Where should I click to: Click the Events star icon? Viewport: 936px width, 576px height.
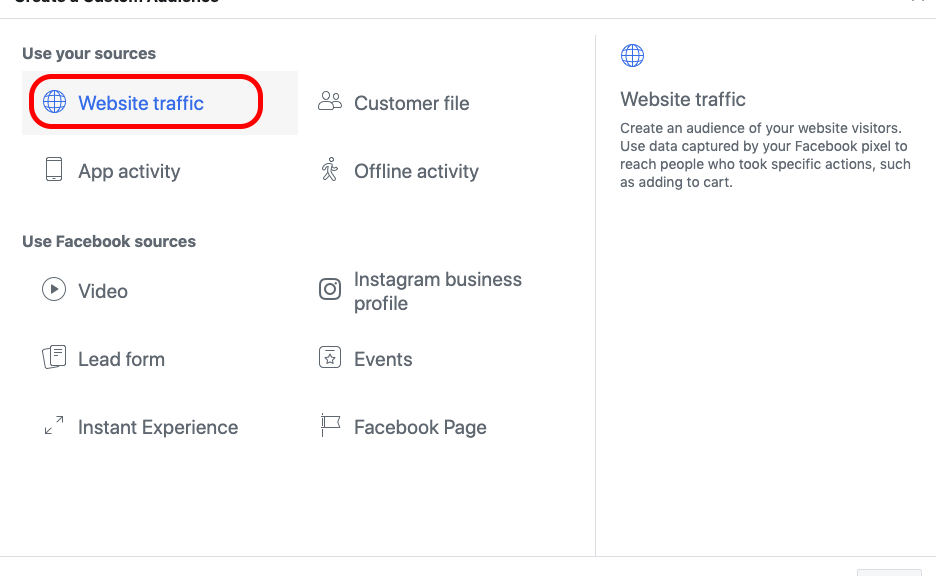330,358
